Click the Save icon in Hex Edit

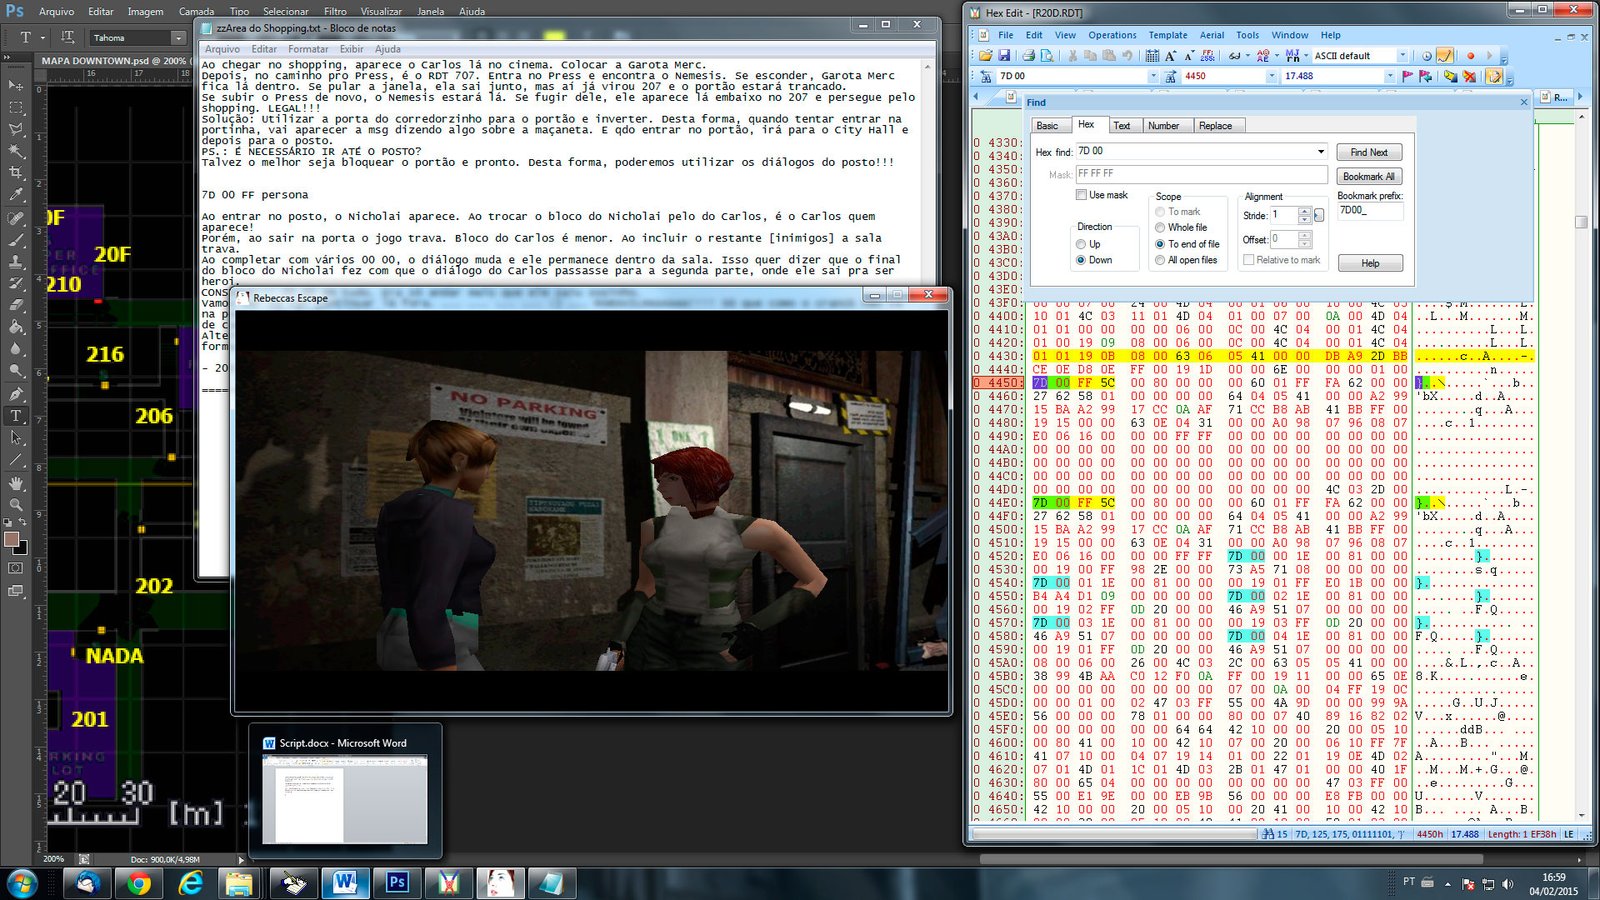[x=1004, y=56]
